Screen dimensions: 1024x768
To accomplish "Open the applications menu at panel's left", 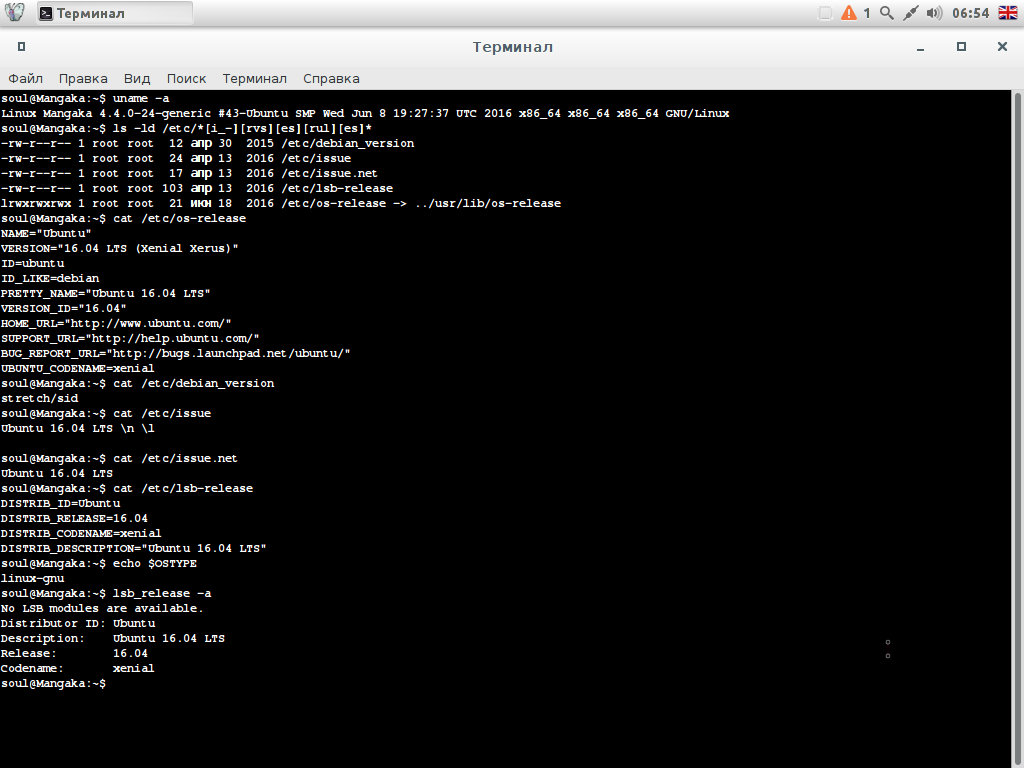I will tap(14, 12).
